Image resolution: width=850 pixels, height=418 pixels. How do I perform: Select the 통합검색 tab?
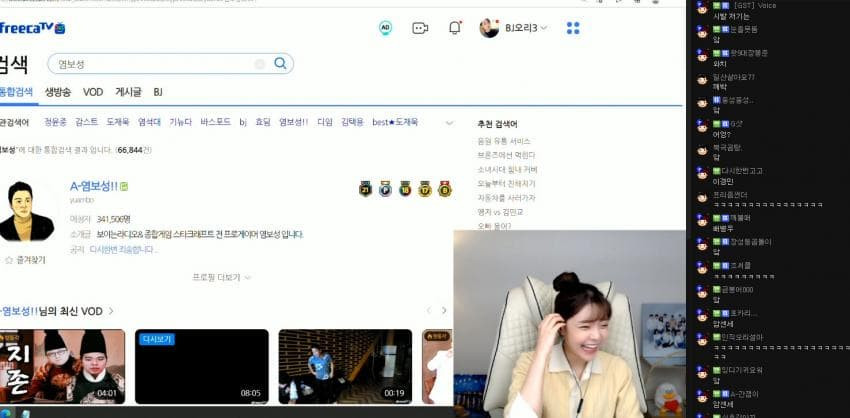click(x=16, y=92)
